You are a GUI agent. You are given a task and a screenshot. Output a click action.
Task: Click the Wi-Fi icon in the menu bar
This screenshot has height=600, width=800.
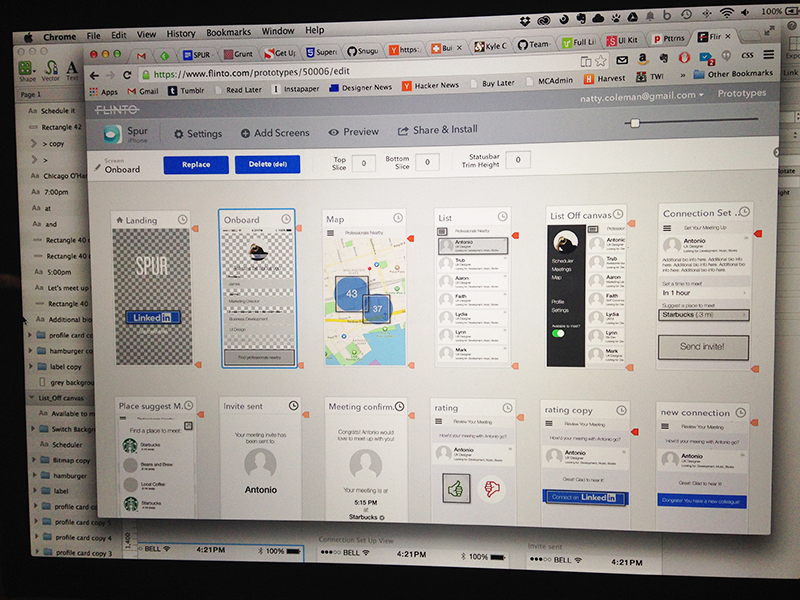[x=727, y=12]
